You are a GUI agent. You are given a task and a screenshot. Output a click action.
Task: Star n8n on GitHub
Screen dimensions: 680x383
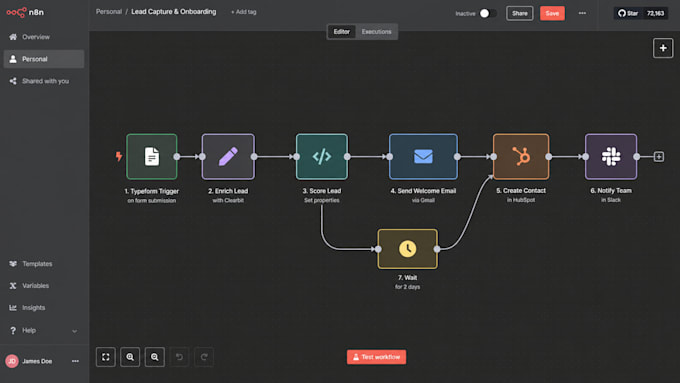(x=628, y=13)
